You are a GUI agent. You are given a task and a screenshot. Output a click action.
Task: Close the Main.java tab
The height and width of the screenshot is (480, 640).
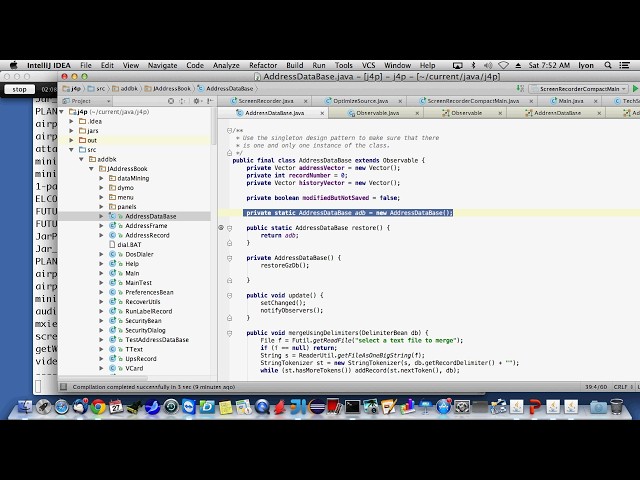(x=596, y=101)
